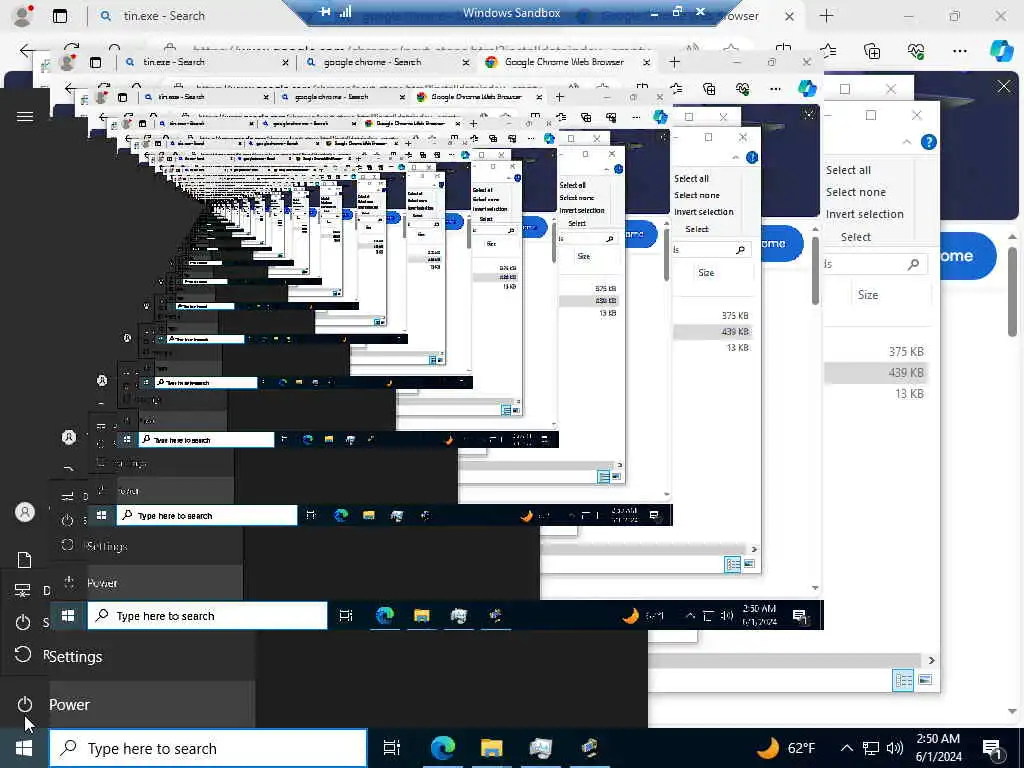Switch to third-level 'Google Chrome Web Browser' tab
Screen dimensions: 1024x768
tap(476, 97)
